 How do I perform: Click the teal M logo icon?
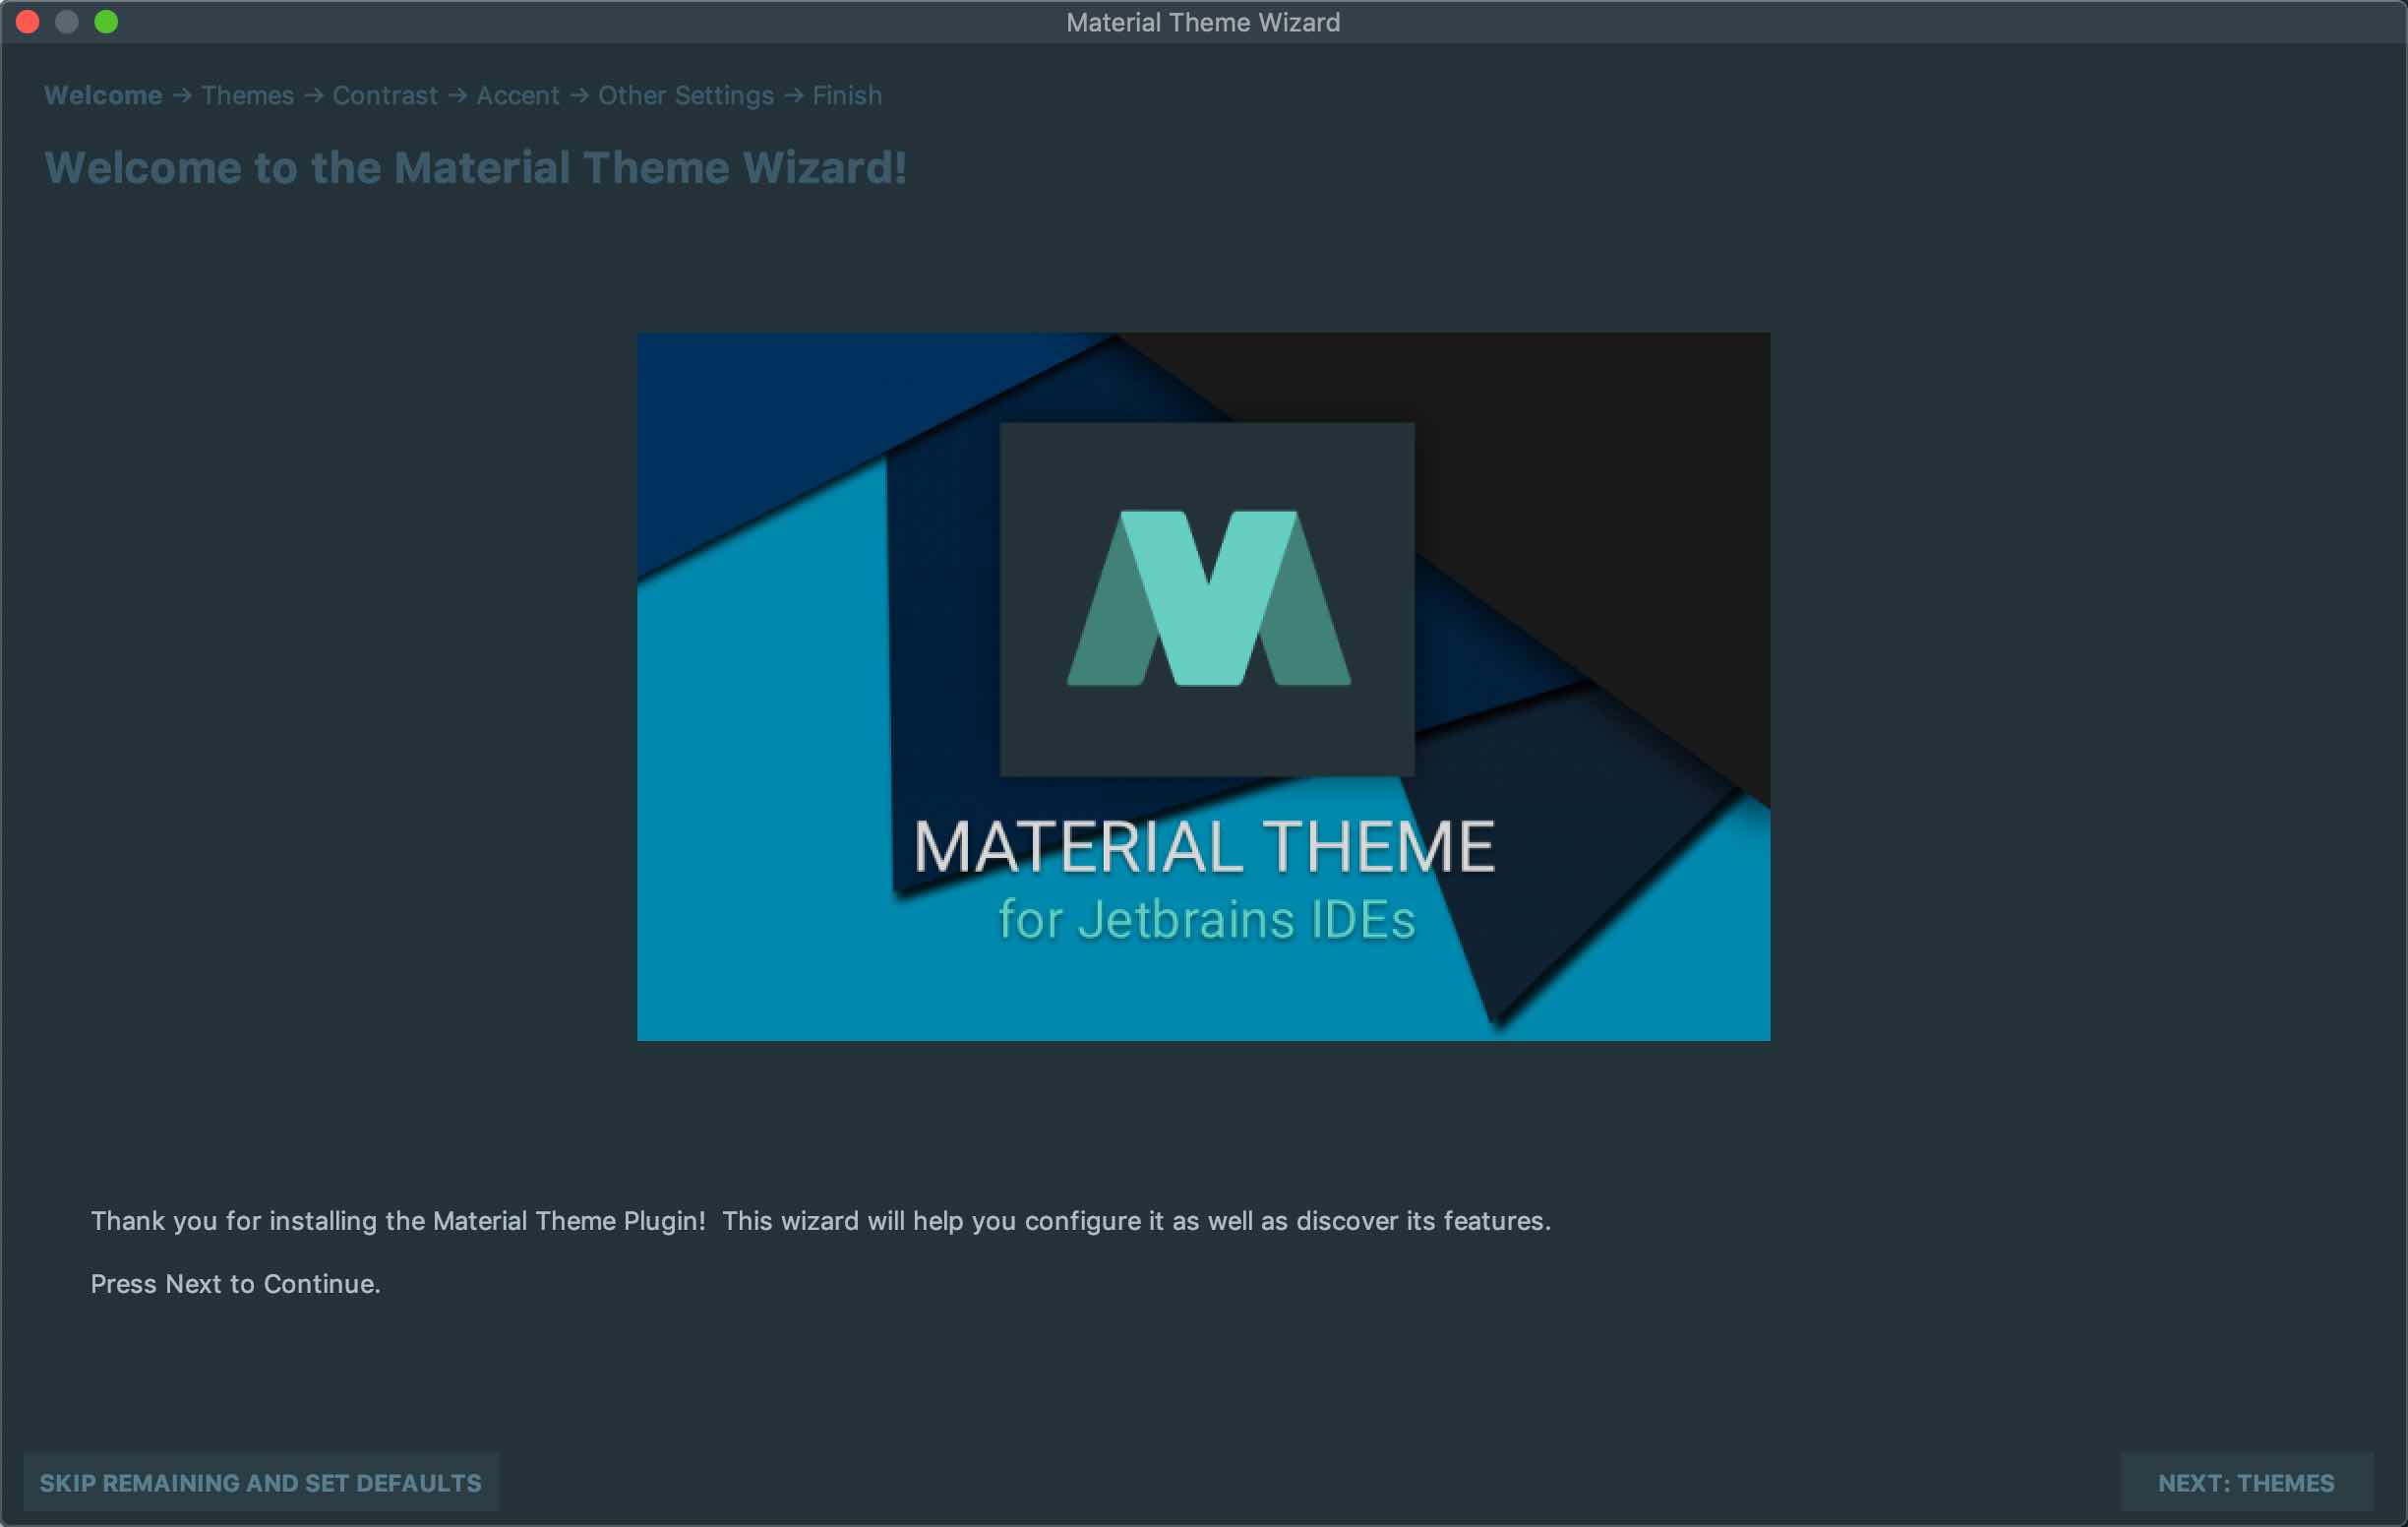click(1208, 598)
